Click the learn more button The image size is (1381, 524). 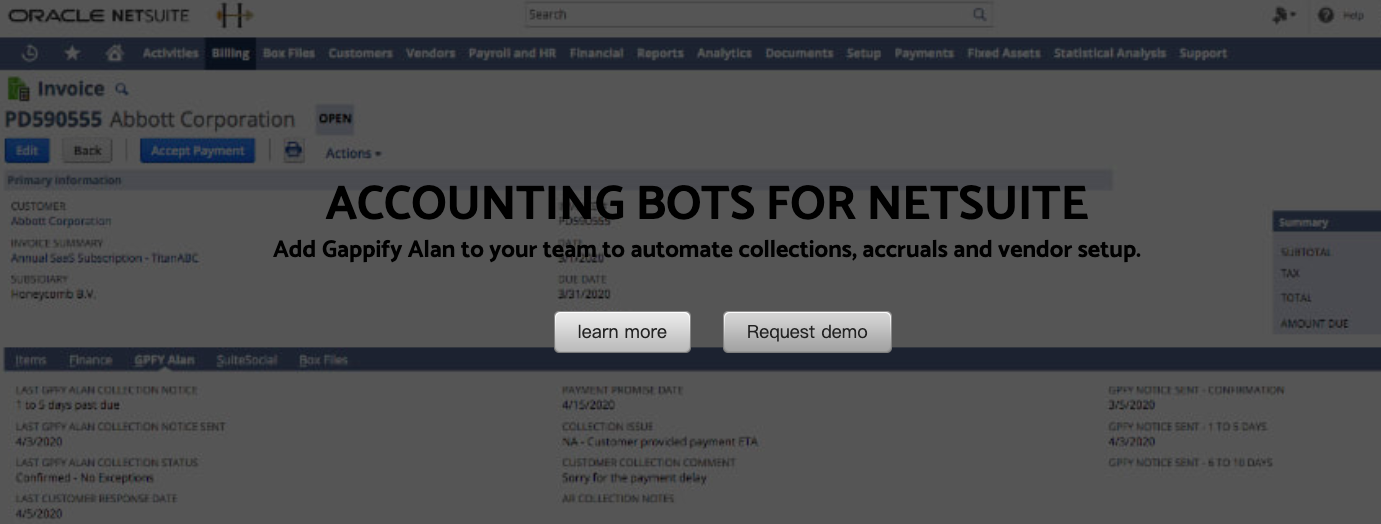622,332
